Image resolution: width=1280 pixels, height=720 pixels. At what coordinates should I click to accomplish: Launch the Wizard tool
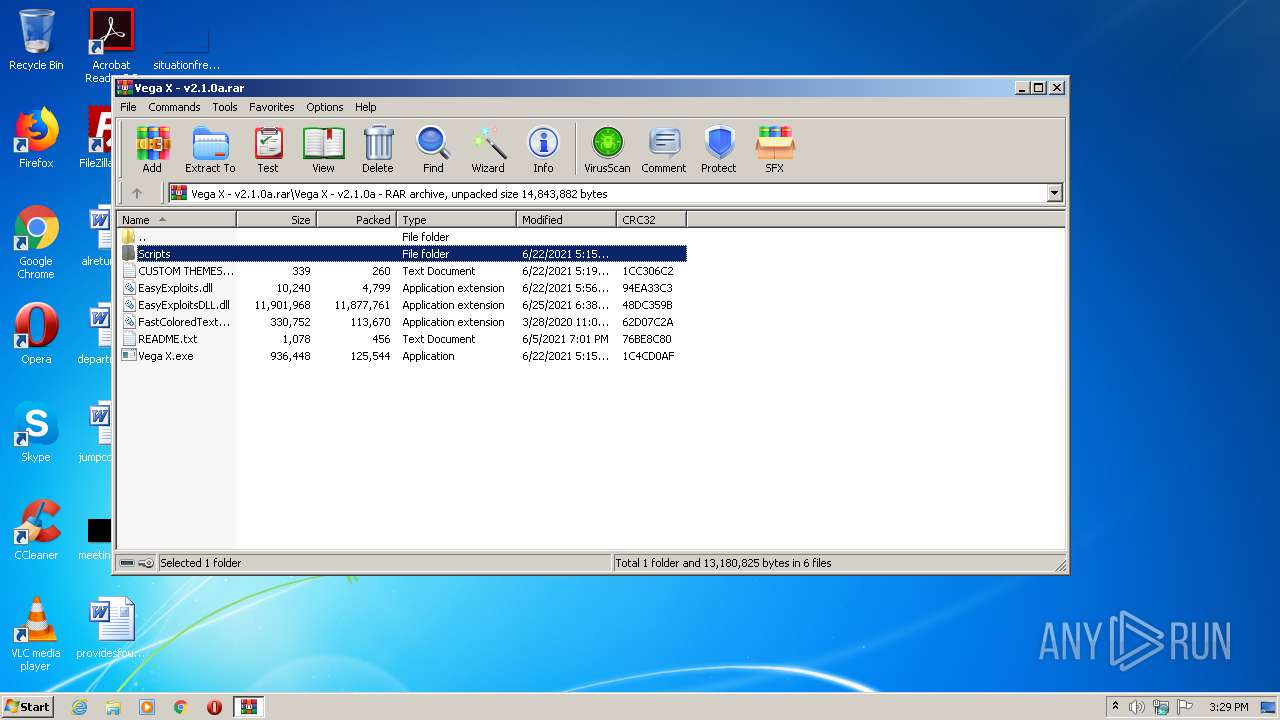(x=488, y=150)
